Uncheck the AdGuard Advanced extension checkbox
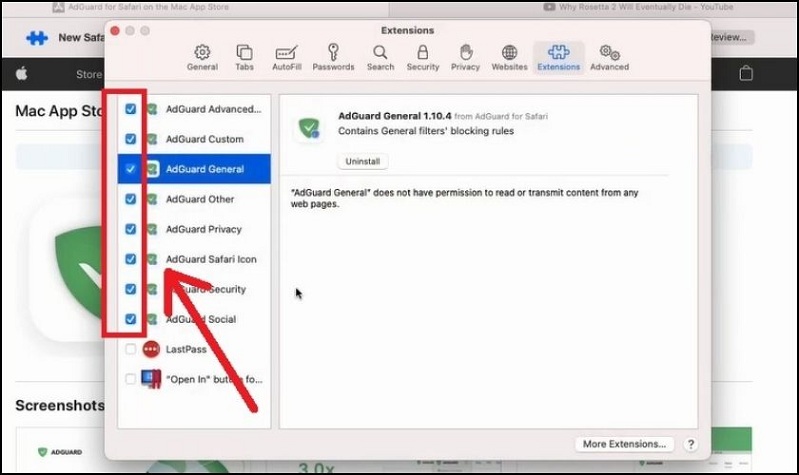The width and height of the screenshot is (799, 475). [x=131, y=109]
